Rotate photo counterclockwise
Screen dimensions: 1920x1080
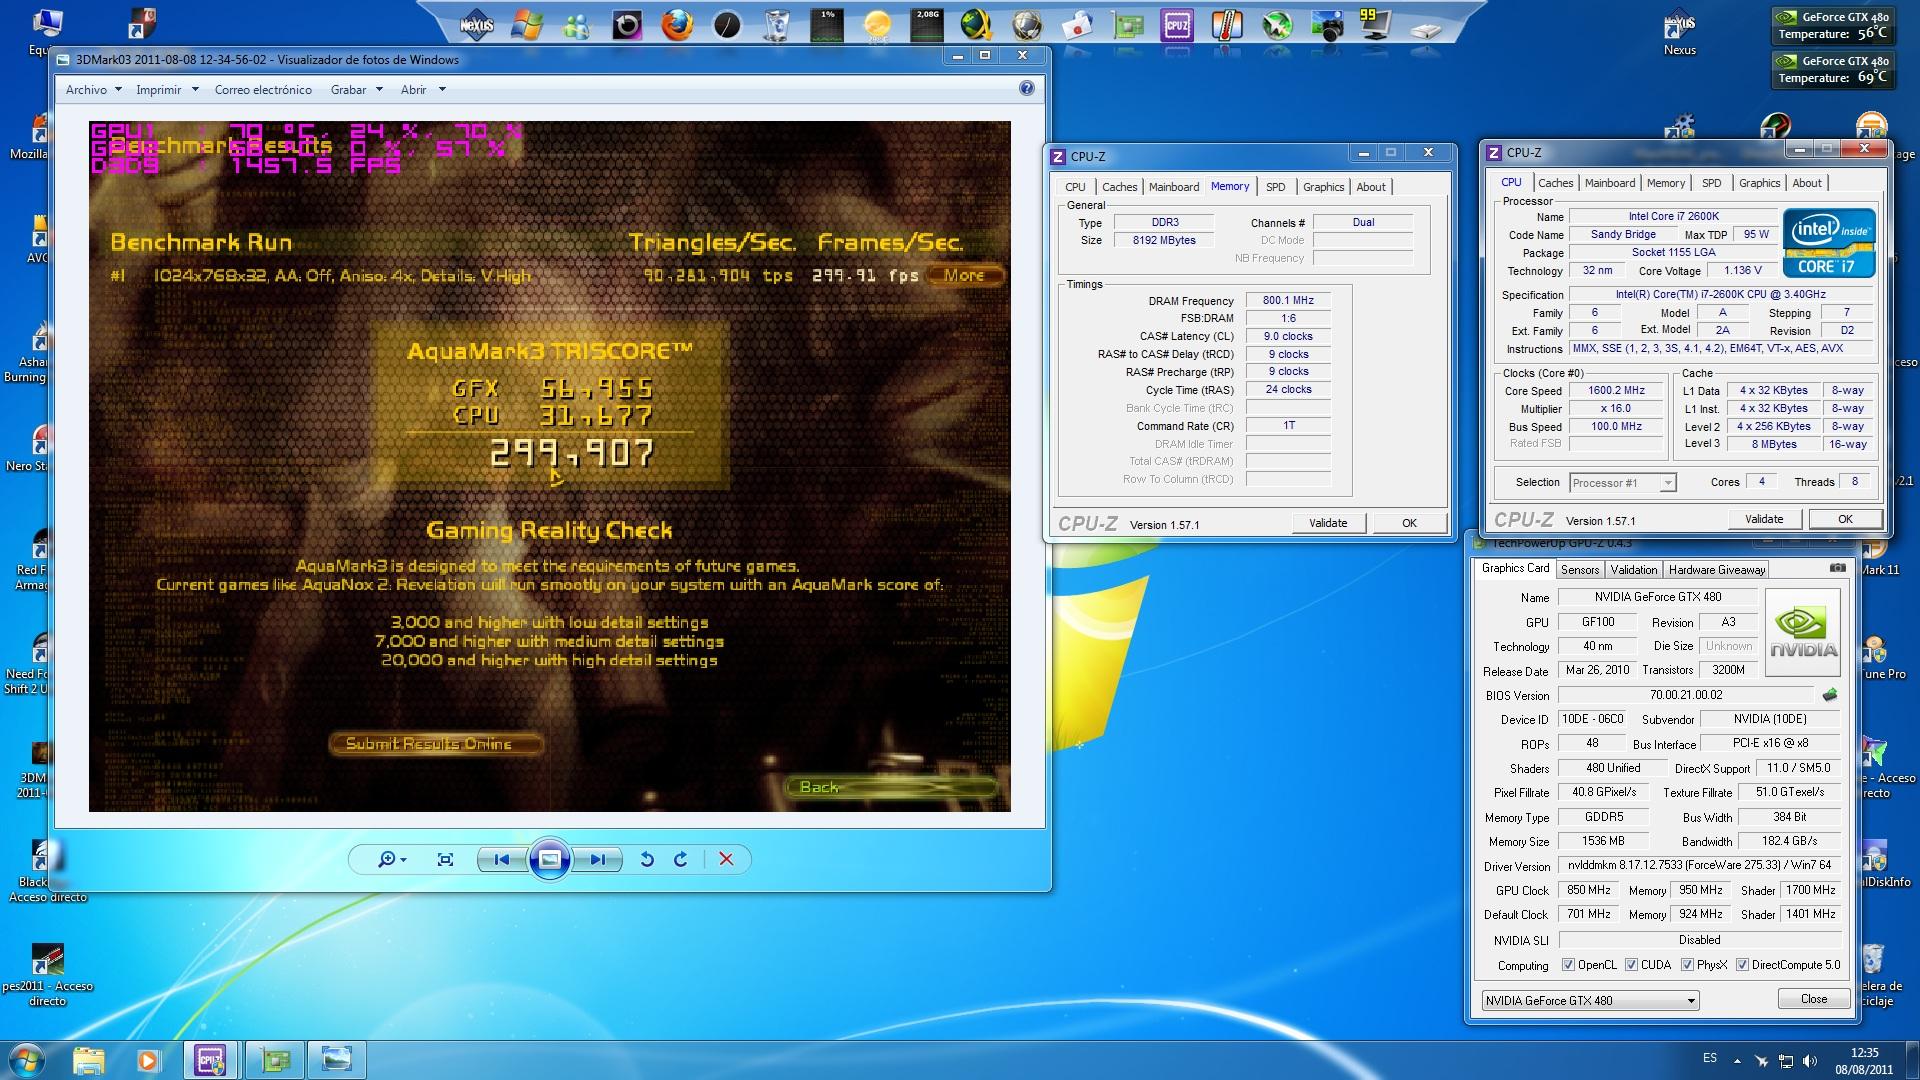pyautogui.click(x=647, y=859)
